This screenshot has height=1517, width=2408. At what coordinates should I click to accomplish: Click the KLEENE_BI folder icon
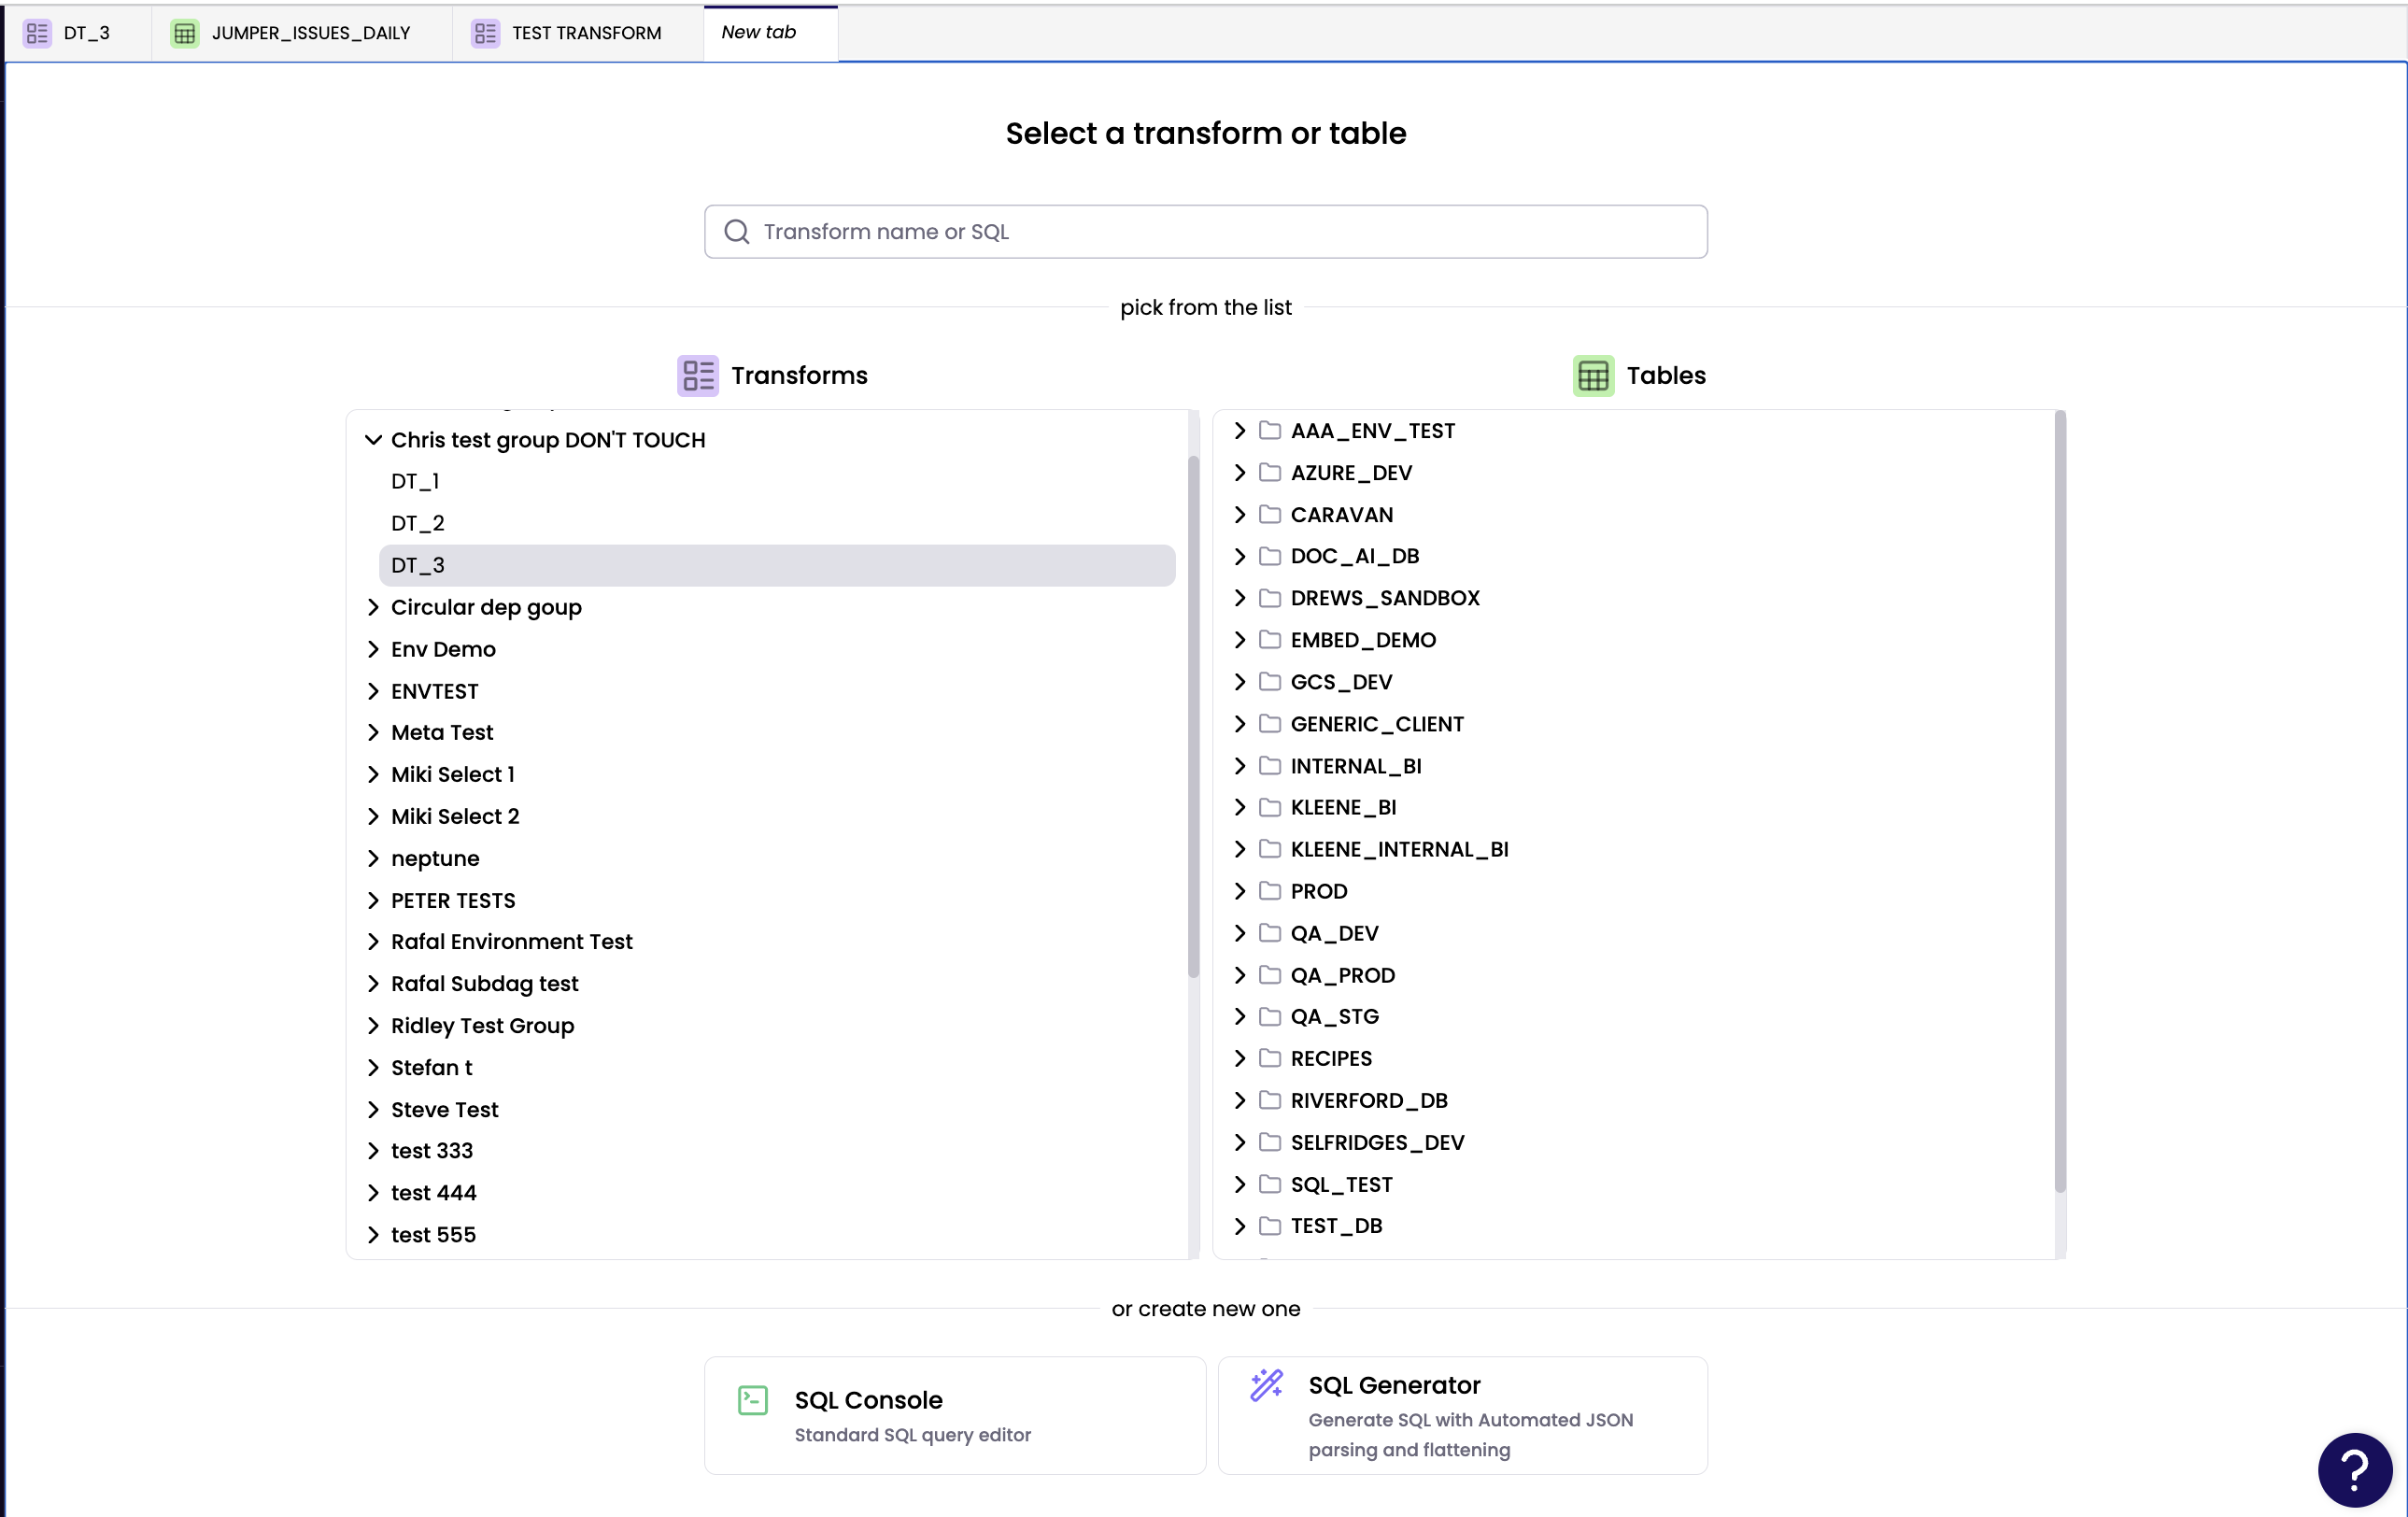[1269, 807]
